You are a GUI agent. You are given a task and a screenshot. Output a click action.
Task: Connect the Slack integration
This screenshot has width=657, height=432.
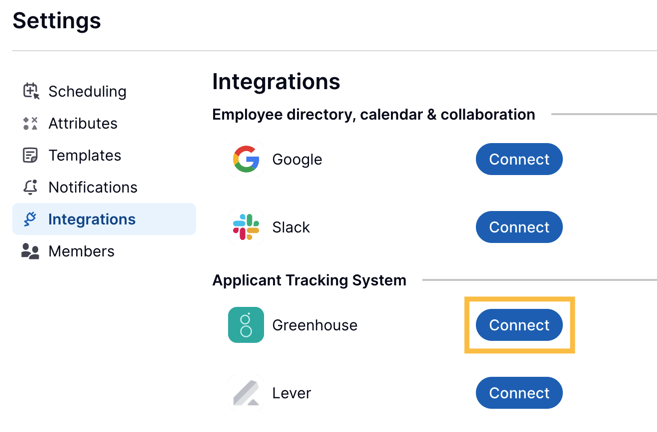(x=519, y=227)
